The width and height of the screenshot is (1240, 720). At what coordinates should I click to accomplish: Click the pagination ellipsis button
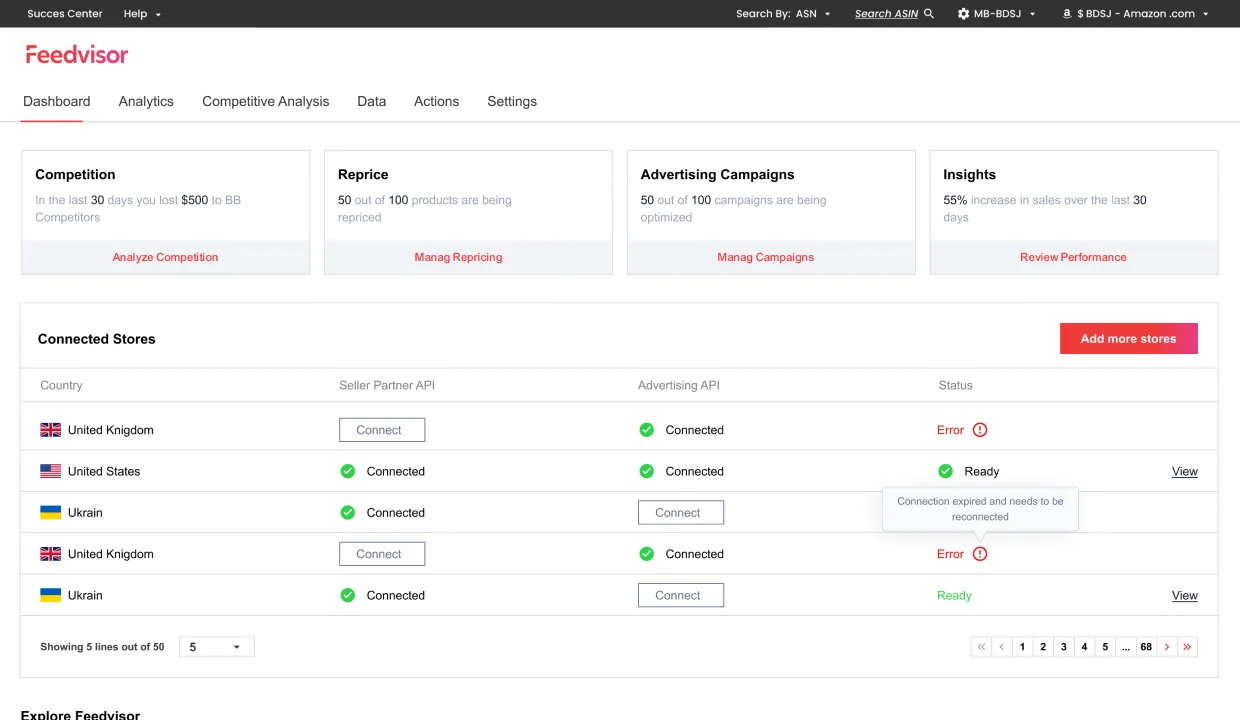[x=1126, y=647]
